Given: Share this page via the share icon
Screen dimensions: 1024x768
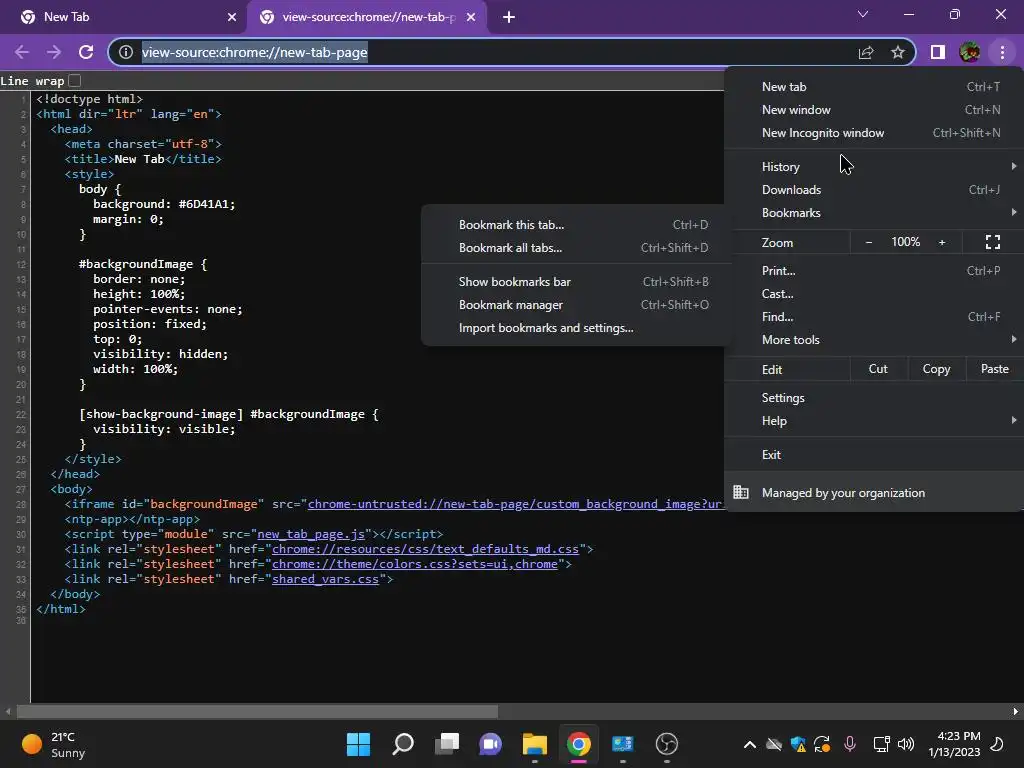Looking at the screenshot, I should coord(866,52).
